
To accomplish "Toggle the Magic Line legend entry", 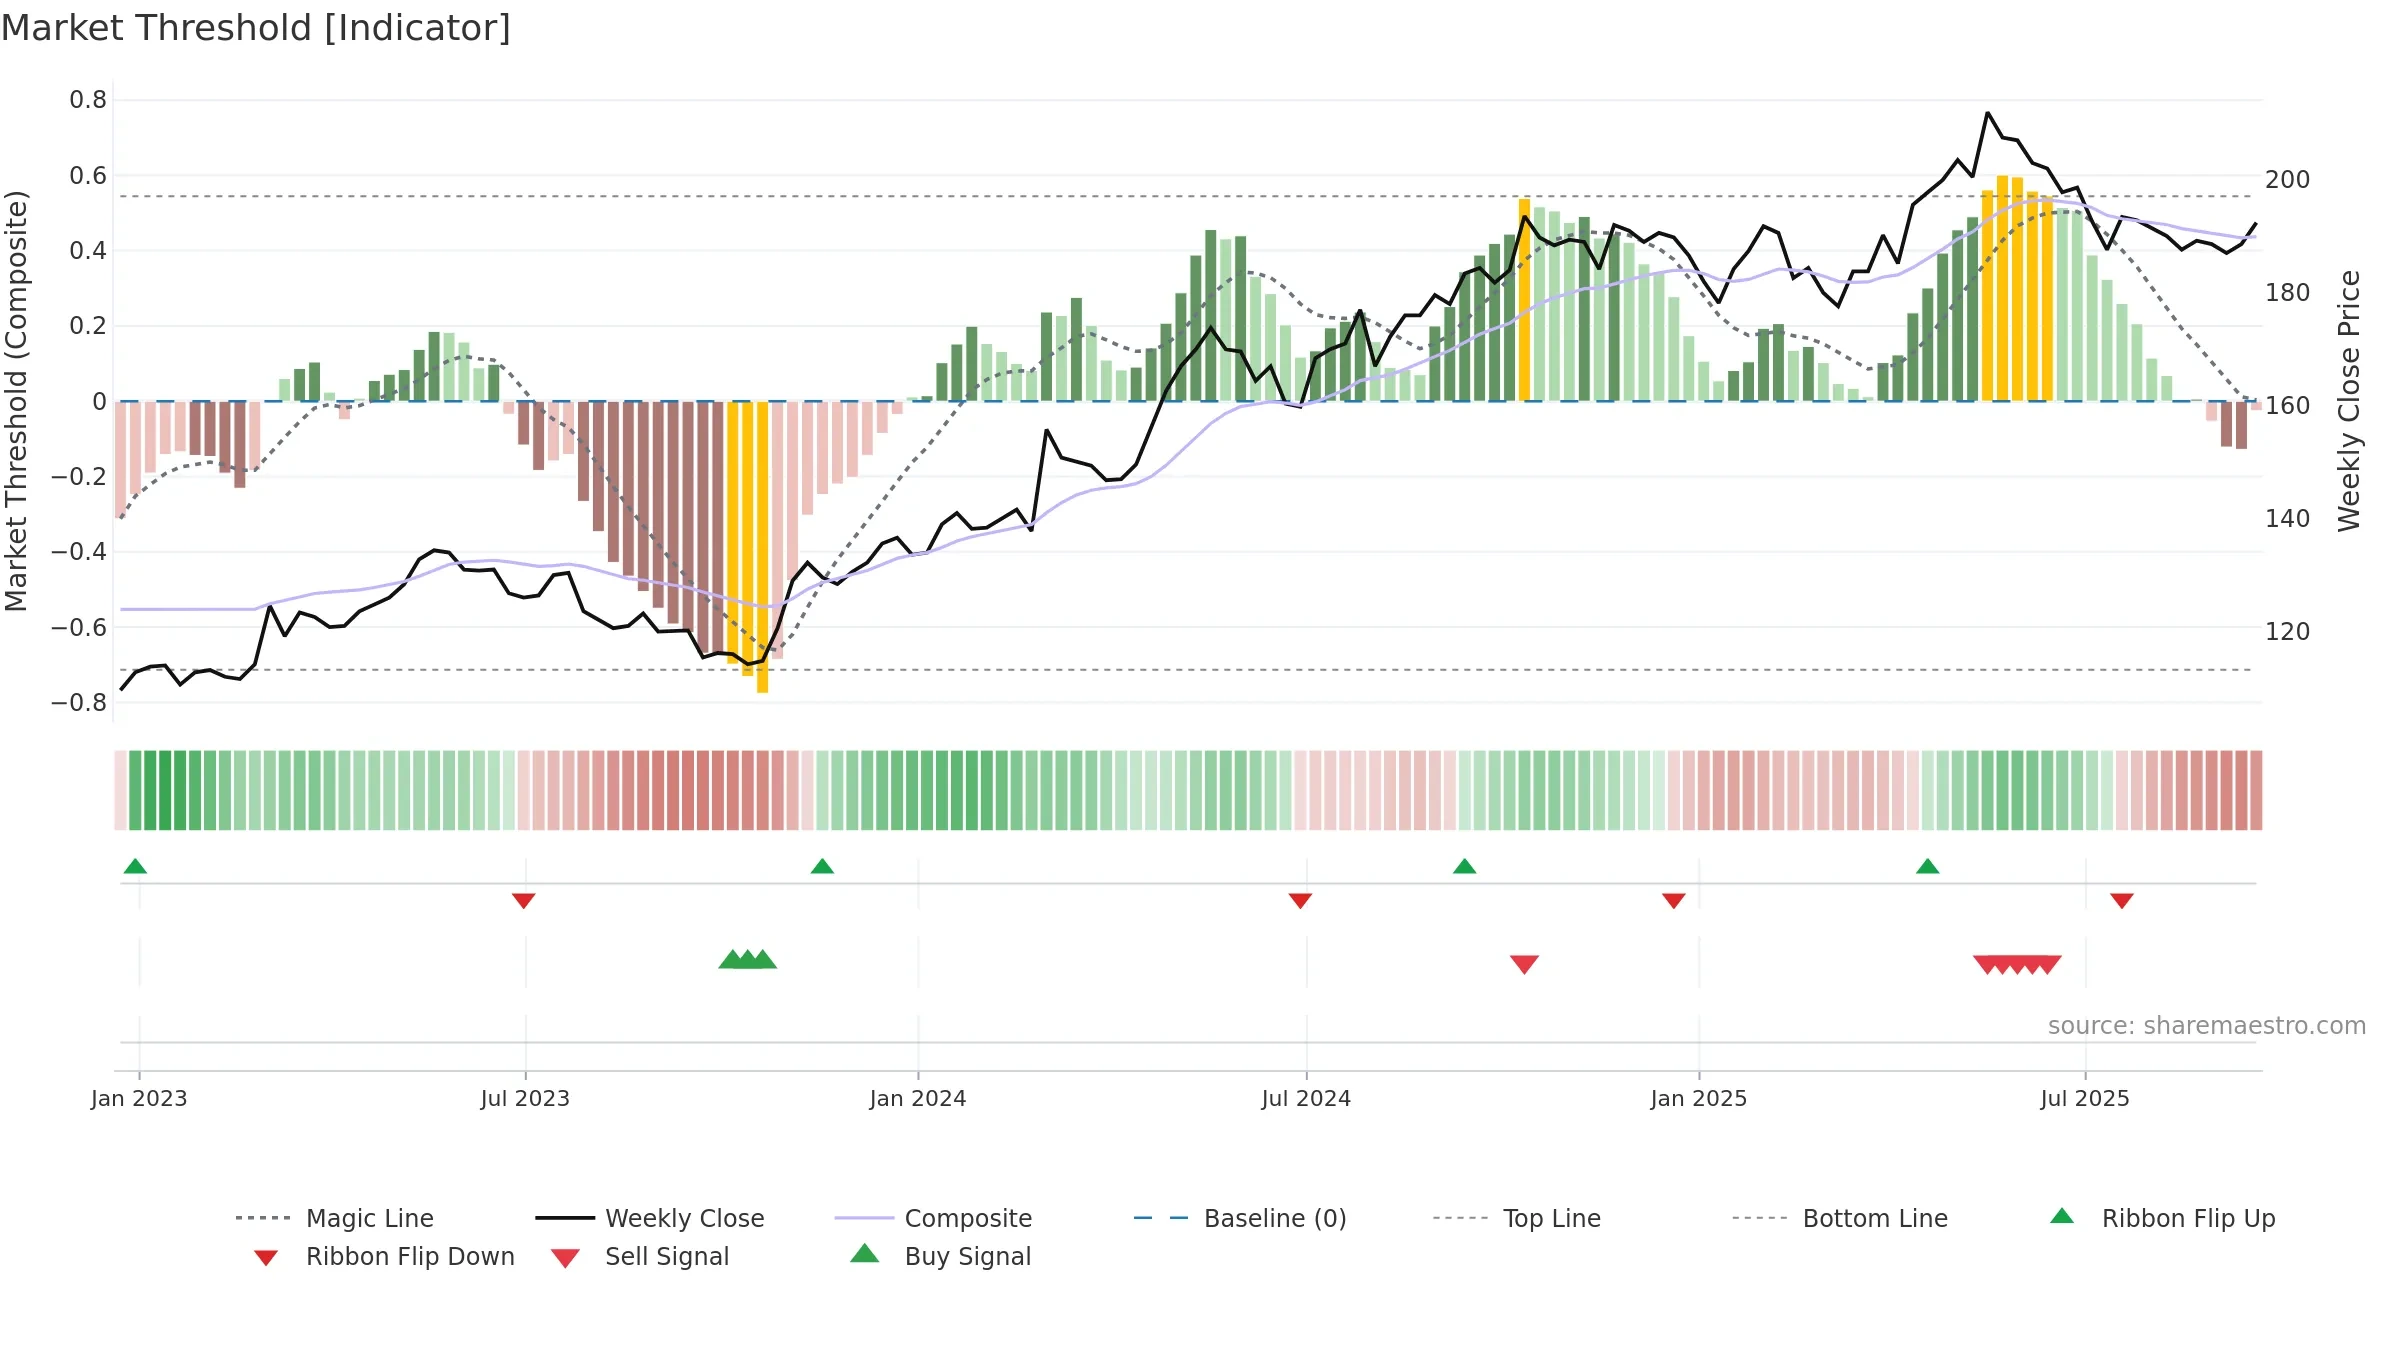I will [x=334, y=1218].
